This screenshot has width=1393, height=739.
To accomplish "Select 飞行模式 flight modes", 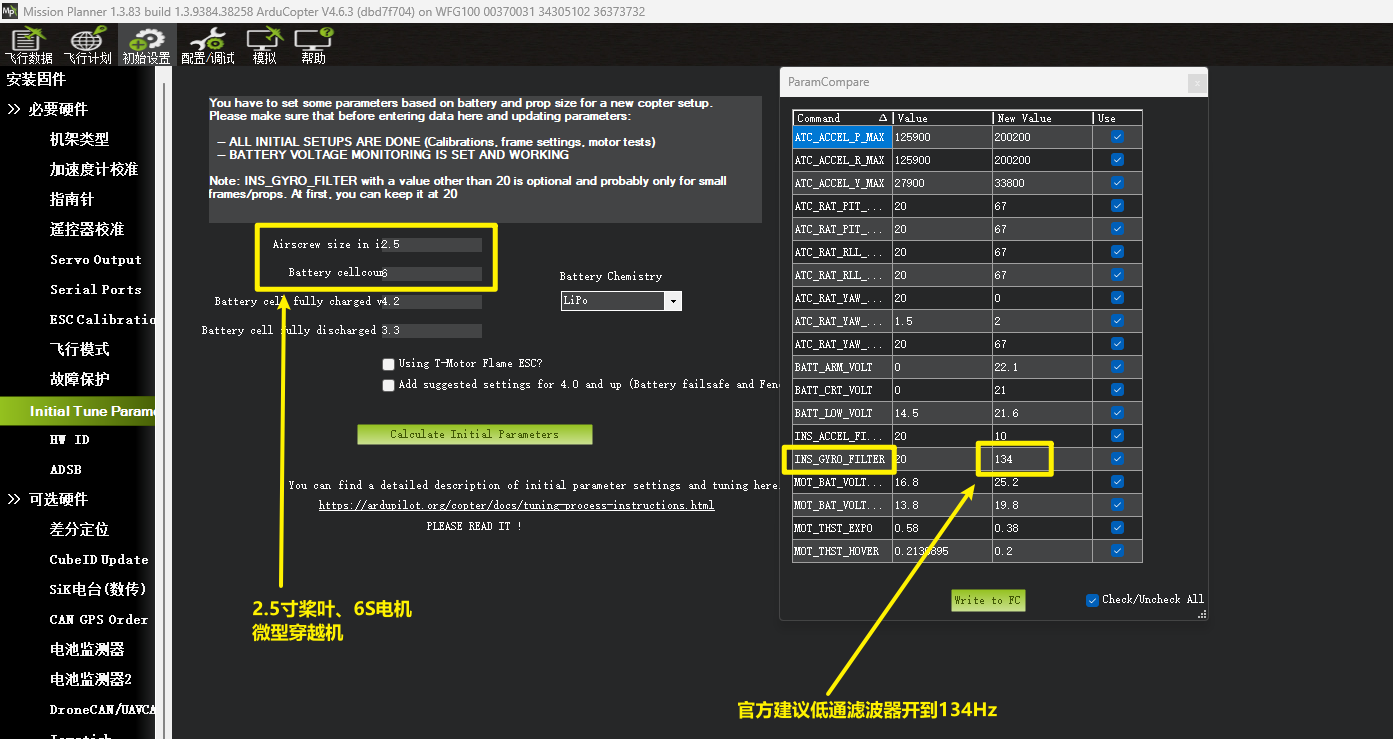I will coord(79,349).
